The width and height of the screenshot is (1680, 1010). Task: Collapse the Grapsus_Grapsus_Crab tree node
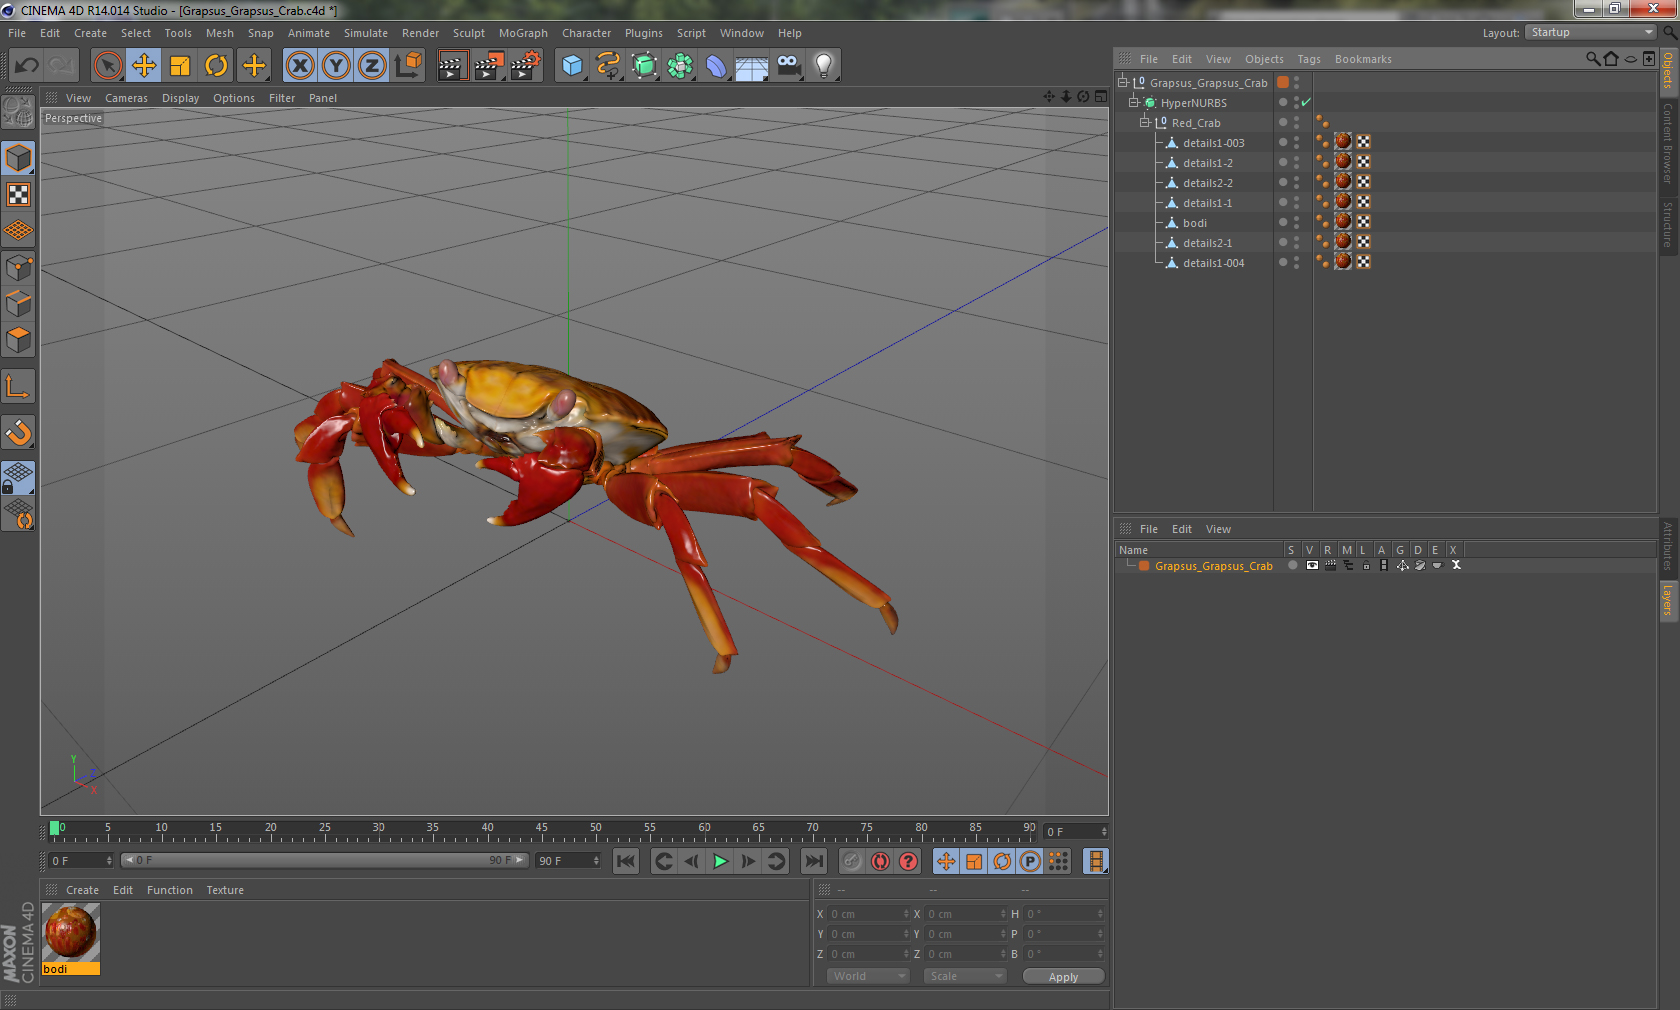pyautogui.click(x=1123, y=82)
